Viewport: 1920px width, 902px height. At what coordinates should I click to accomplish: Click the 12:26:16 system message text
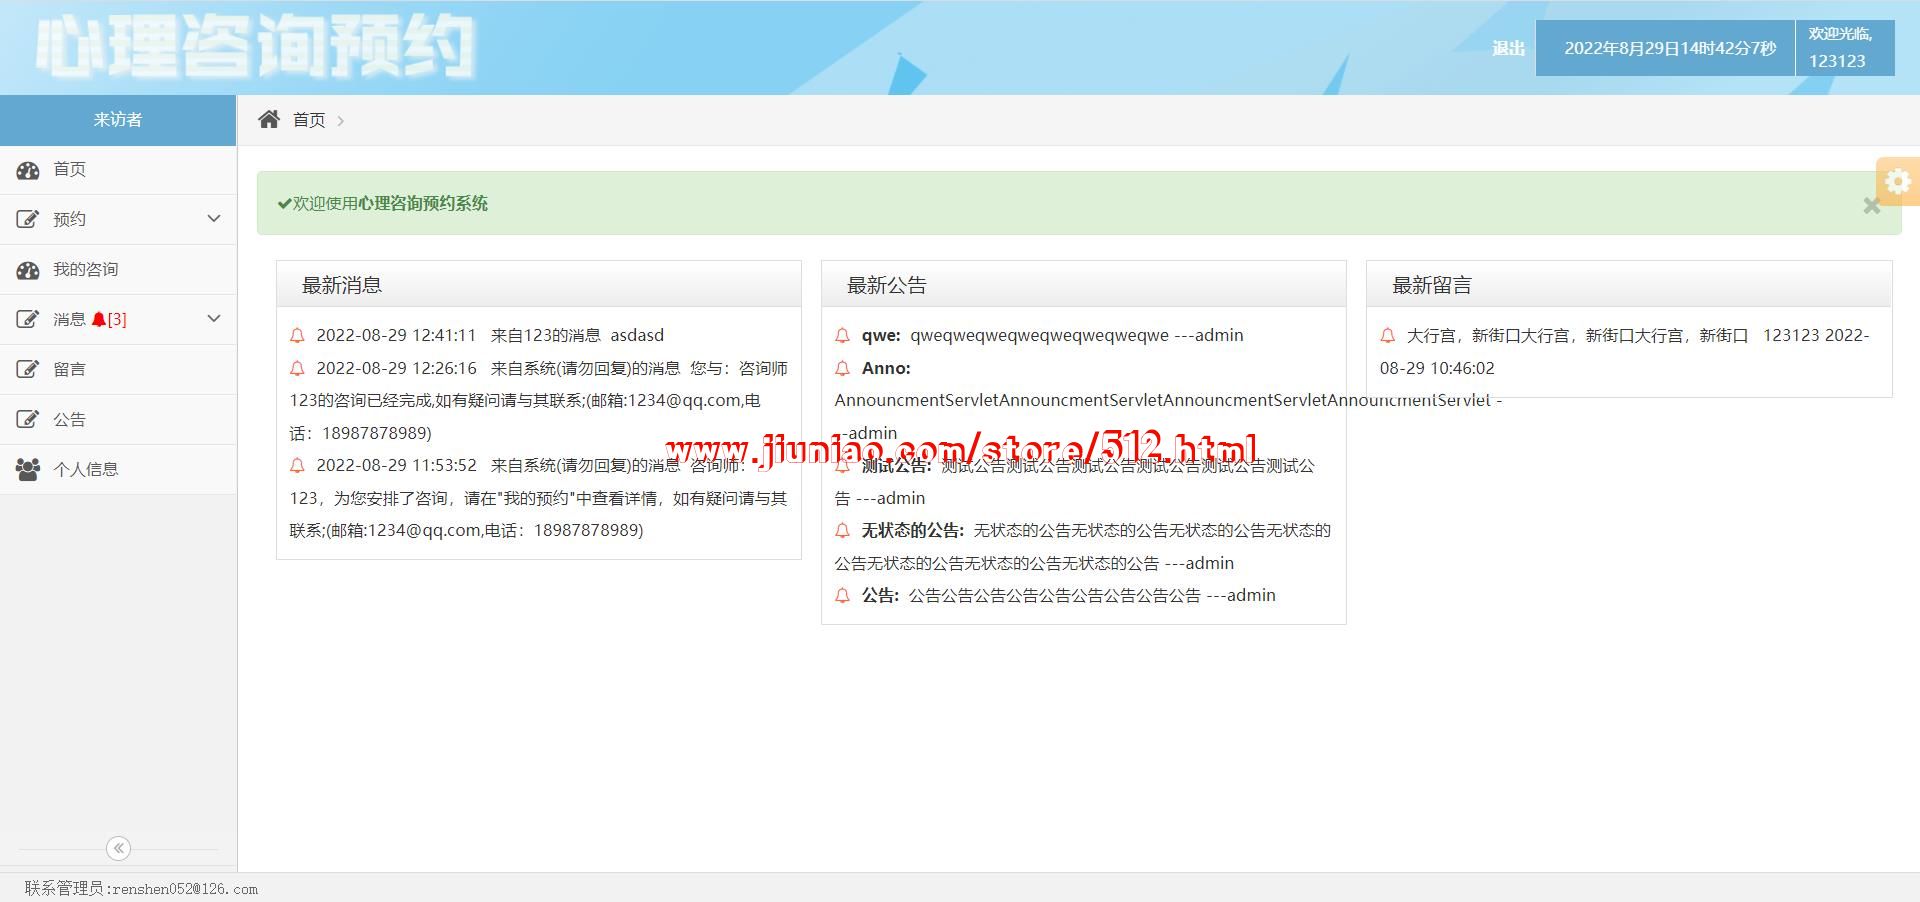point(539,401)
